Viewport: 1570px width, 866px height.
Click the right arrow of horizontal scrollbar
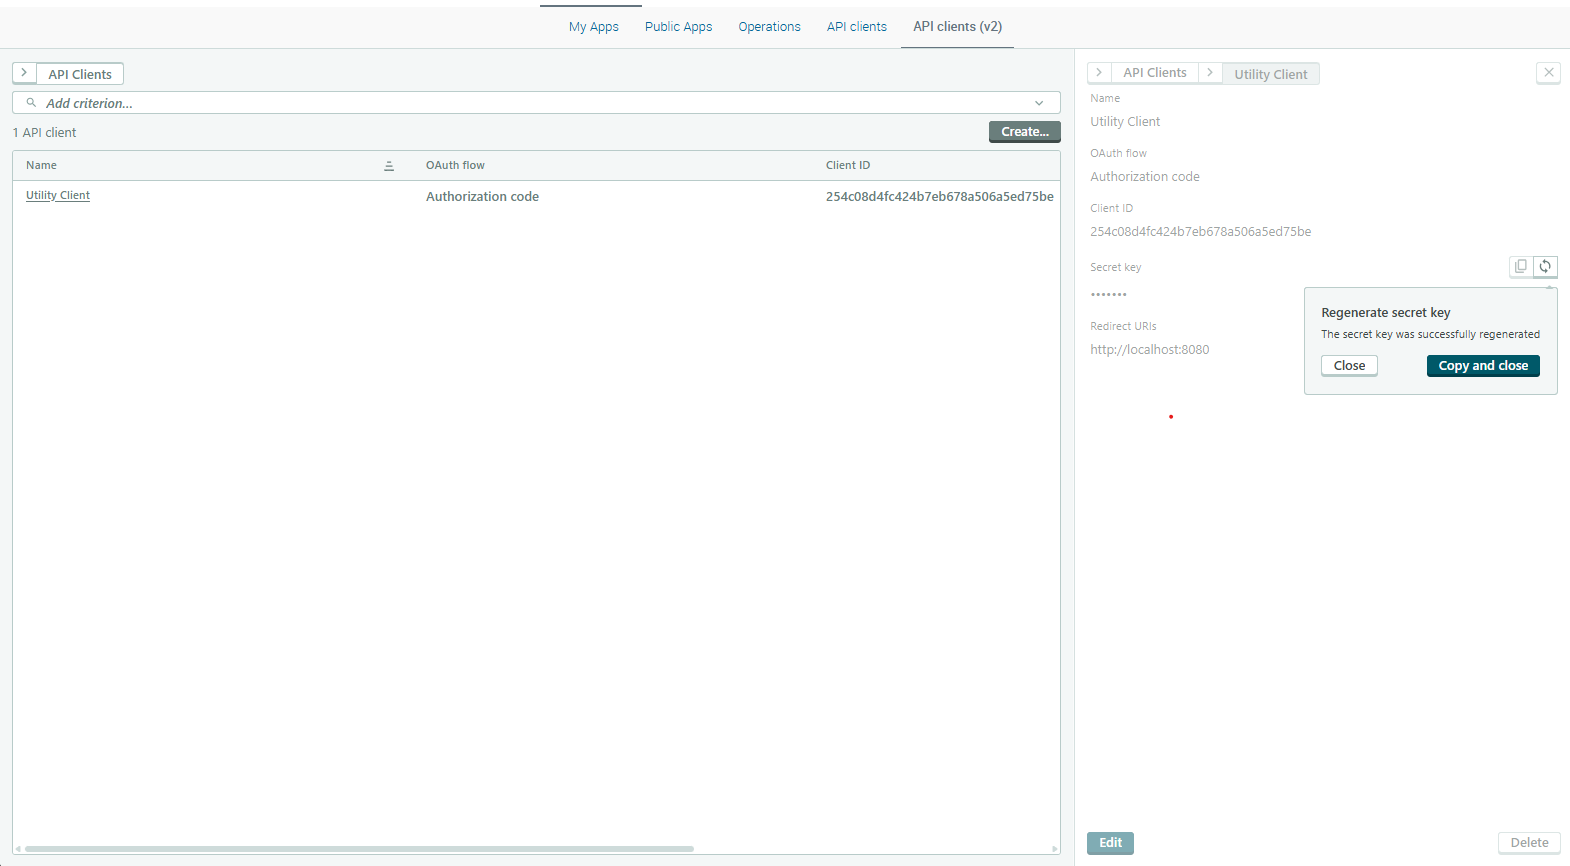pyautogui.click(x=1054, y=849)
